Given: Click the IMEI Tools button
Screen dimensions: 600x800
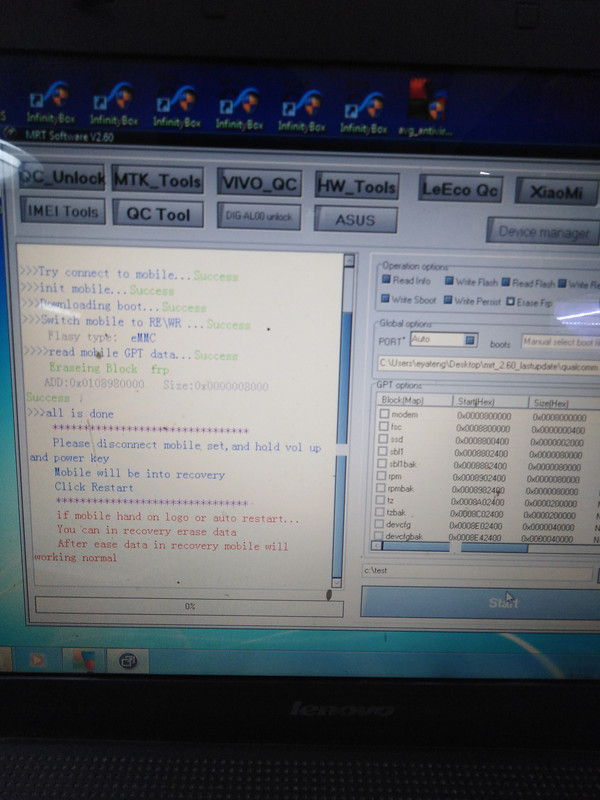Looking at the screenshot, I should point(63,211).
